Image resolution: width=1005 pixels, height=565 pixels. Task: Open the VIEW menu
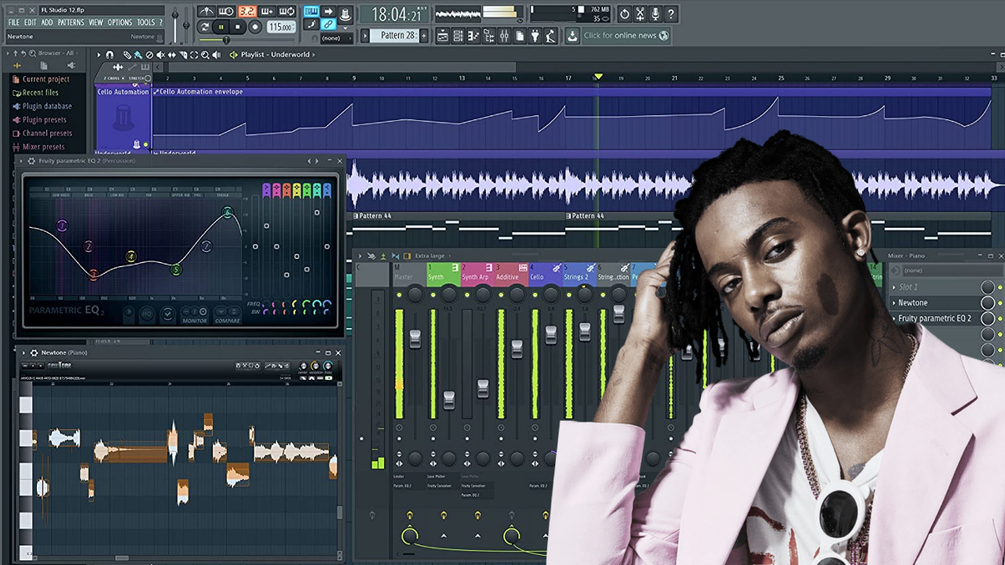[x=96, y=22]
